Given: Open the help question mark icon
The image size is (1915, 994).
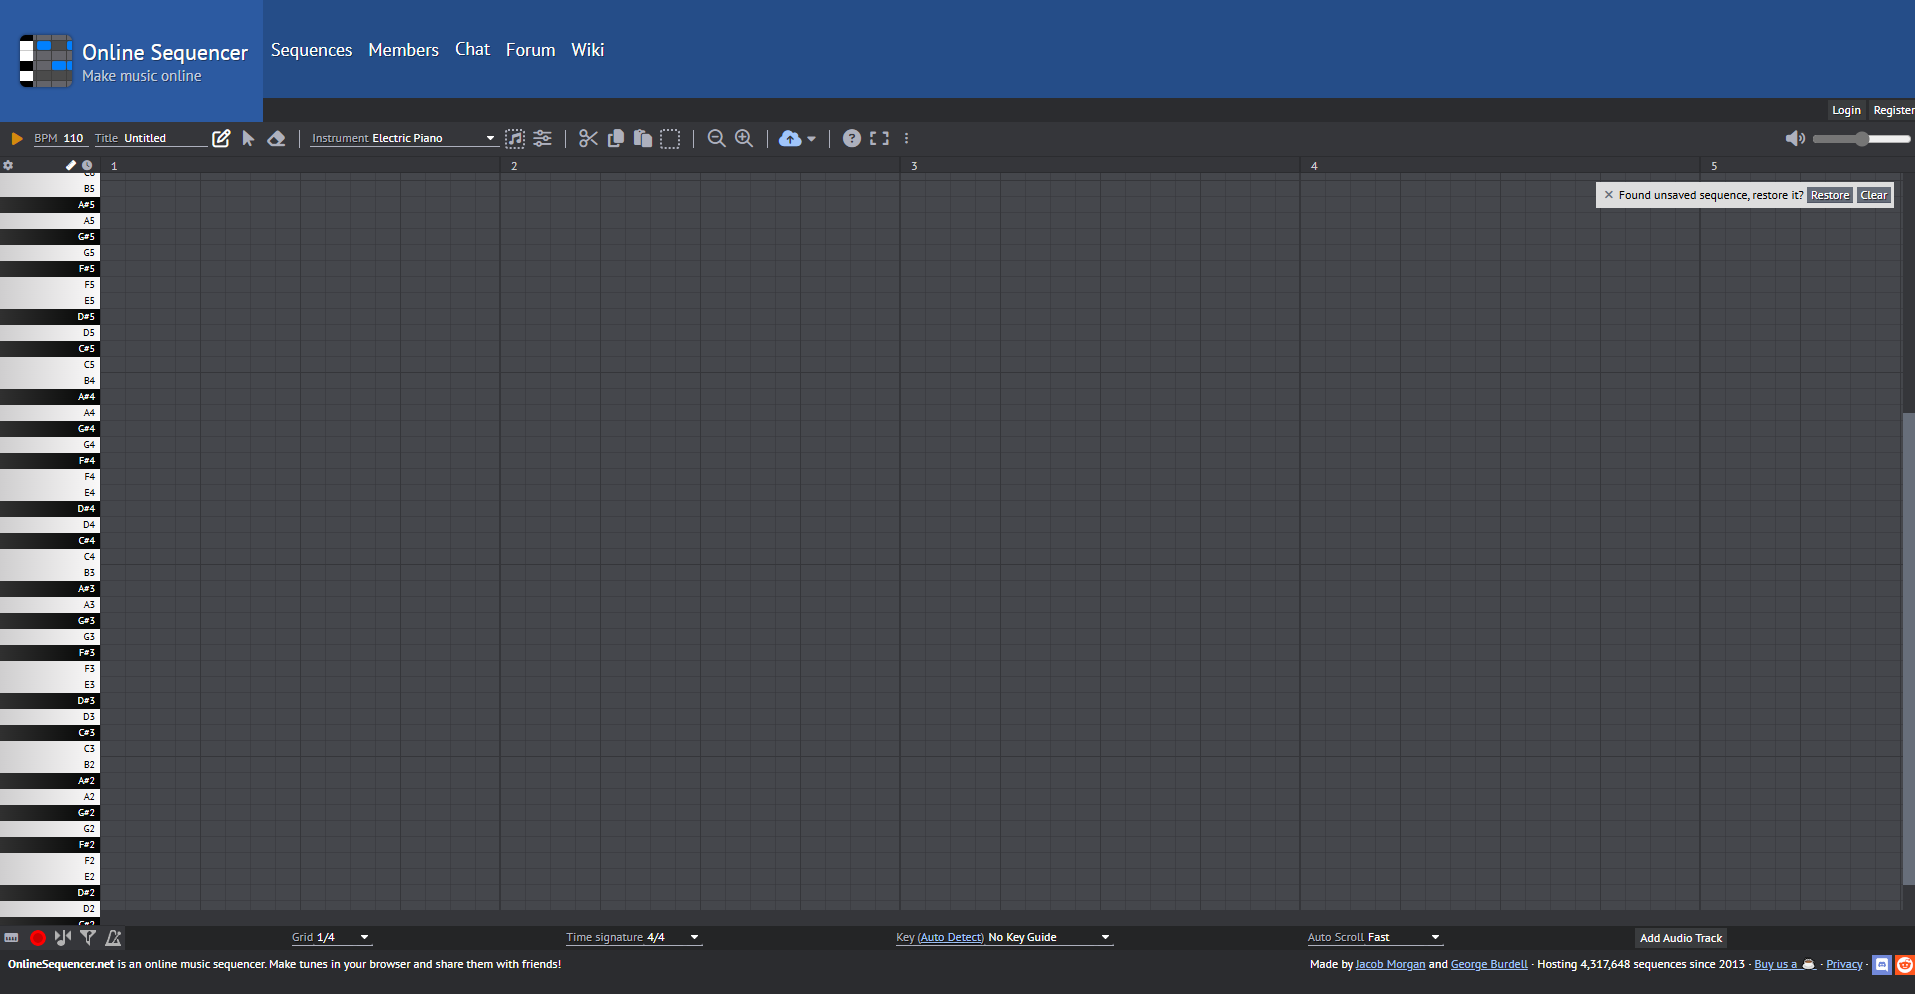Looking at the screenshot, I should click(851, 139).
